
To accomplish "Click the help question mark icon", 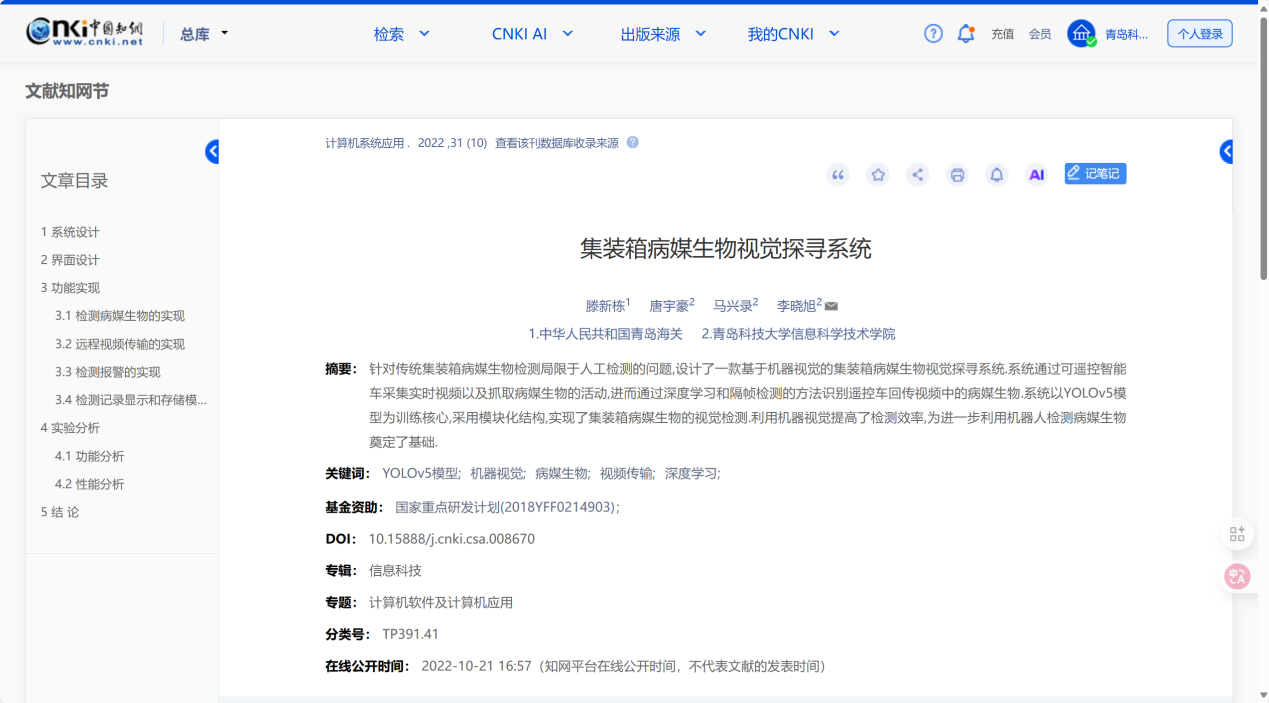I will (933, 34).
